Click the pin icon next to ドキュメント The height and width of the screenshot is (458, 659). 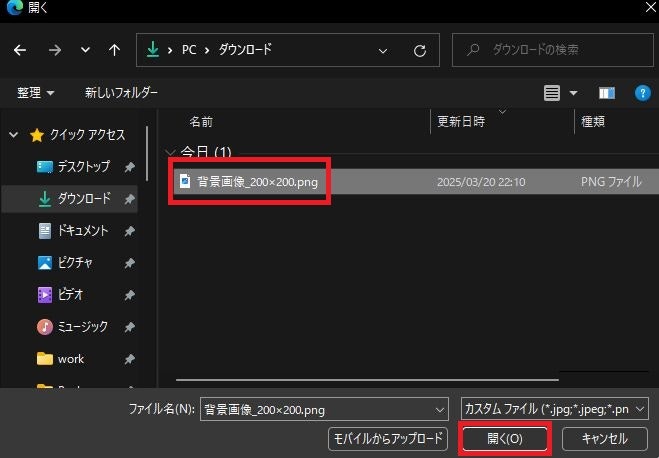click(129, 231)
